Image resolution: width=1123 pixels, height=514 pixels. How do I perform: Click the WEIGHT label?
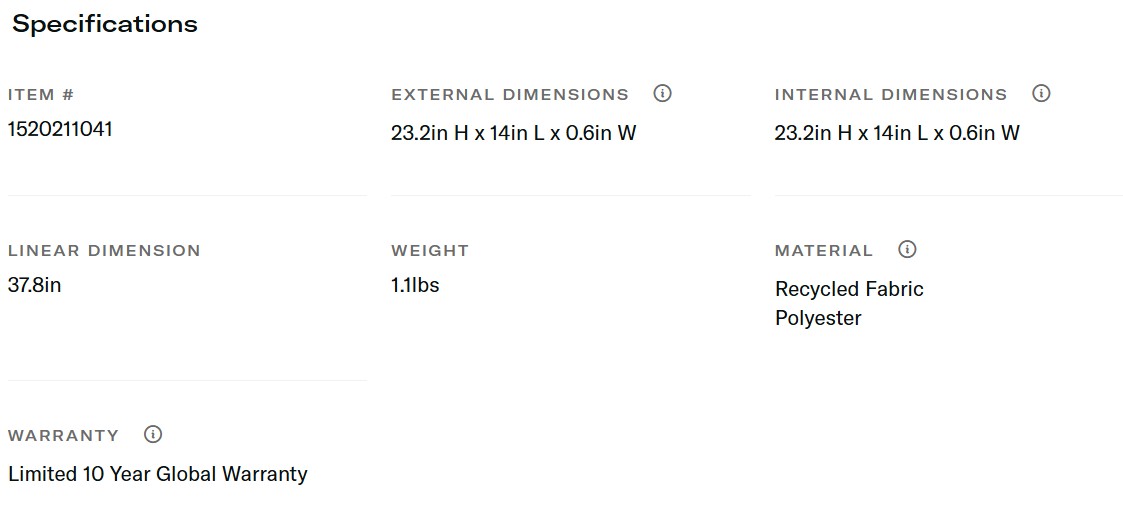(x=430, y=251)
